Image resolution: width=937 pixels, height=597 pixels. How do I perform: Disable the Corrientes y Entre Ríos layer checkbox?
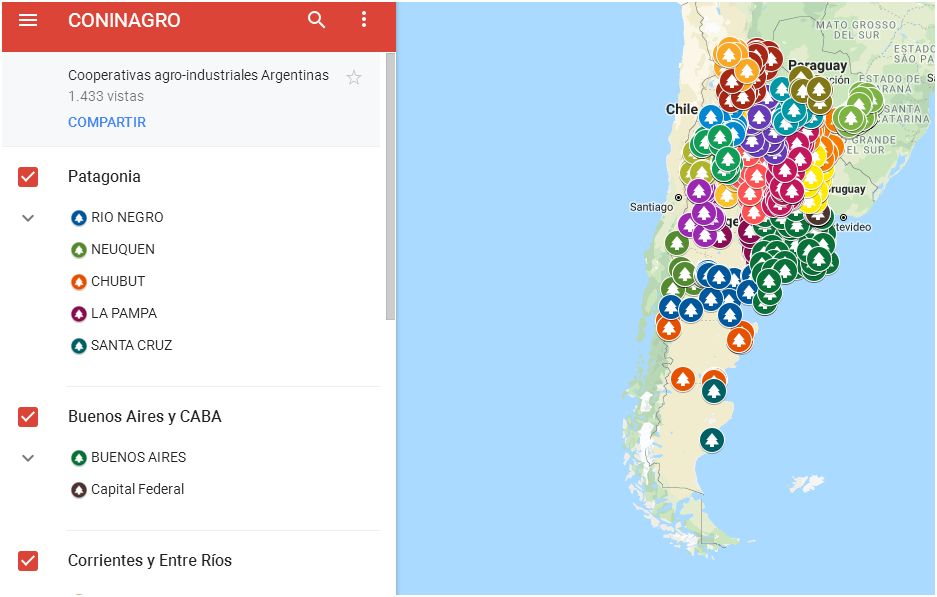[x=28, y=561]
